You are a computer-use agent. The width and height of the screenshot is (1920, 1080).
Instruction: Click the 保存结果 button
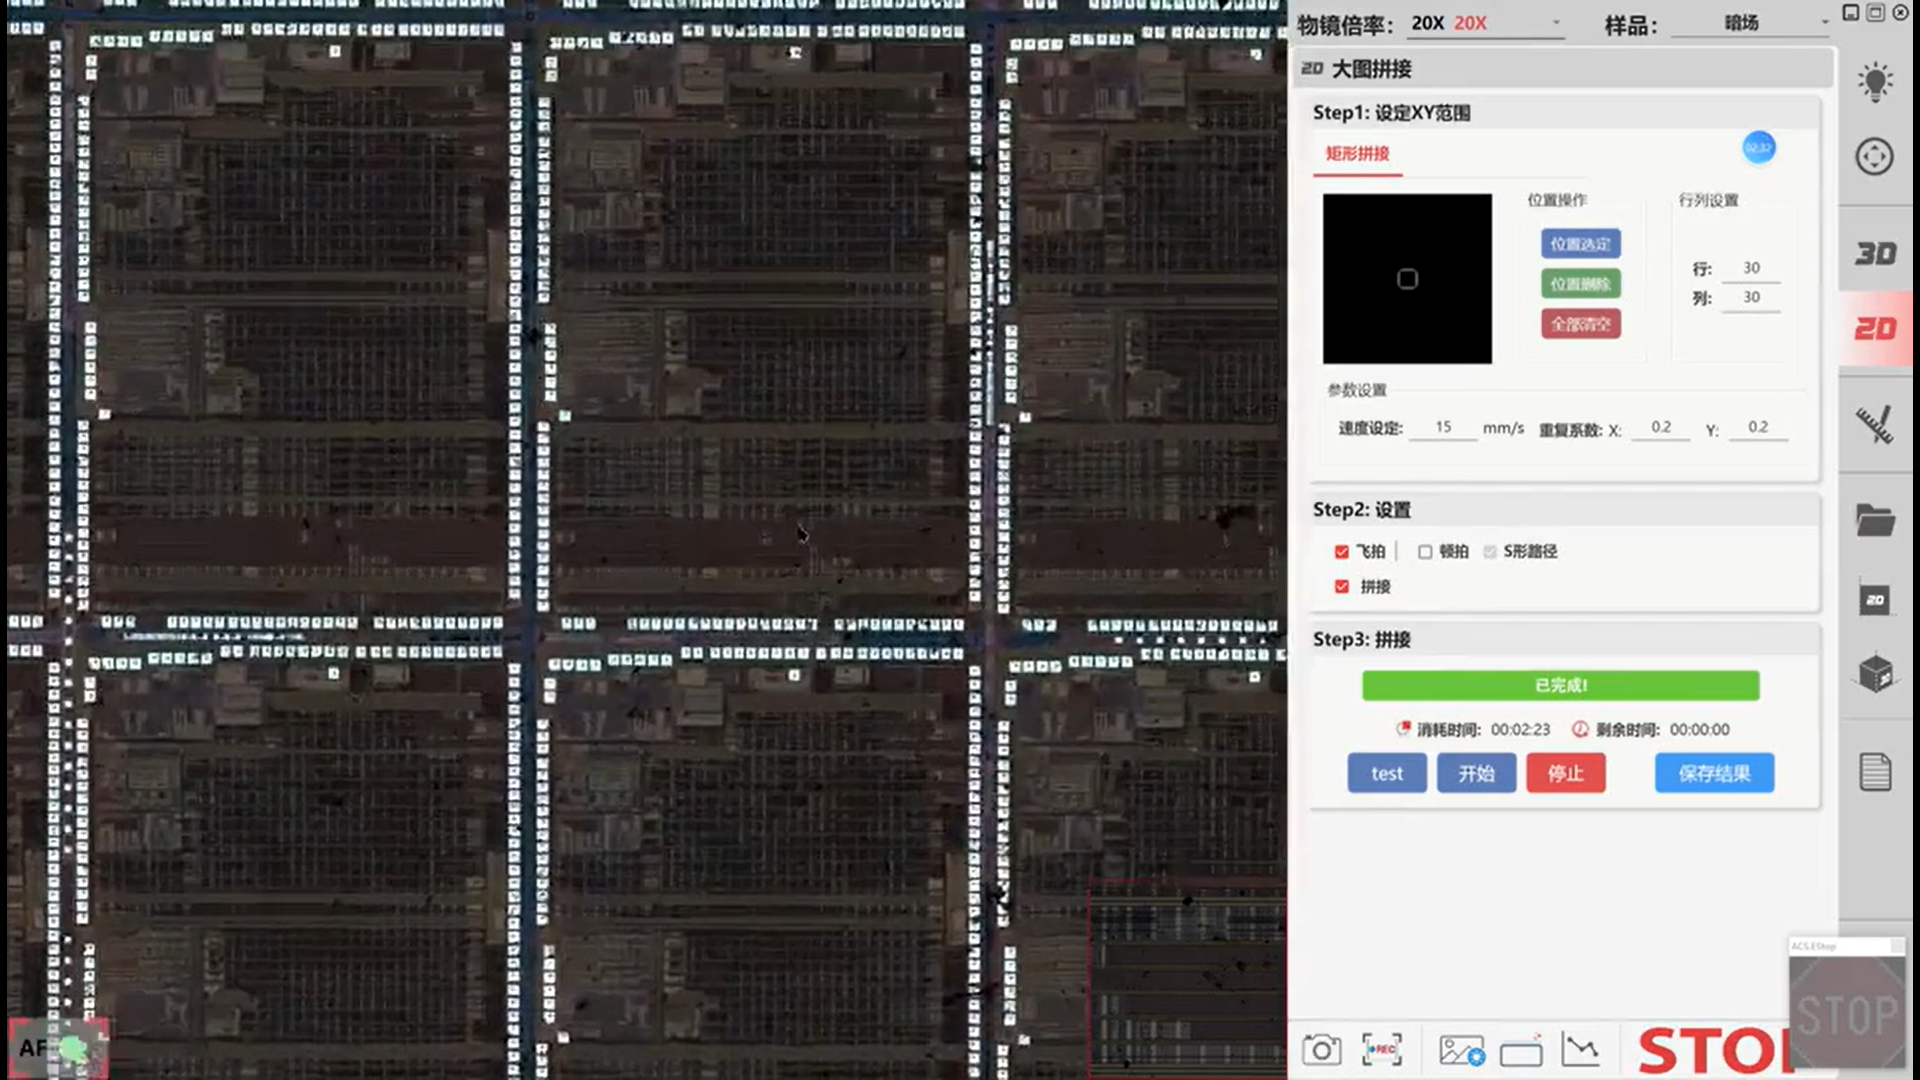1714,773
